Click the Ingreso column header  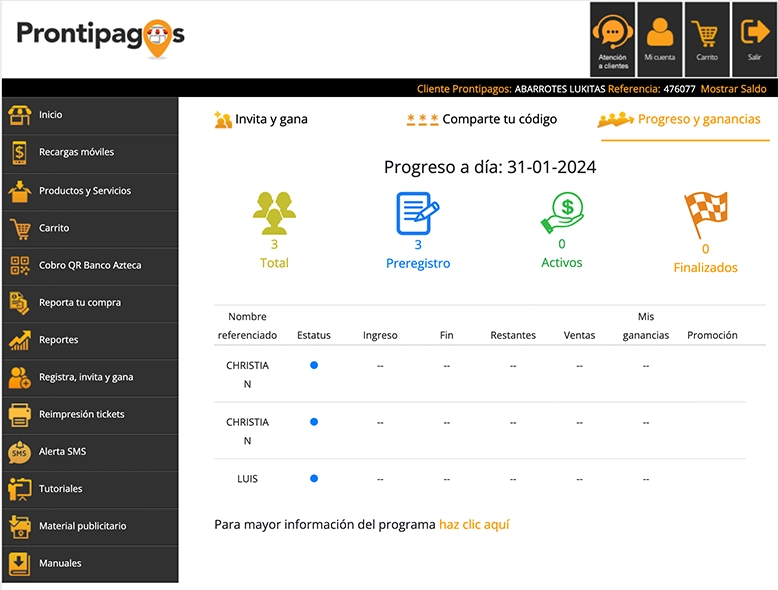[380, 335]
